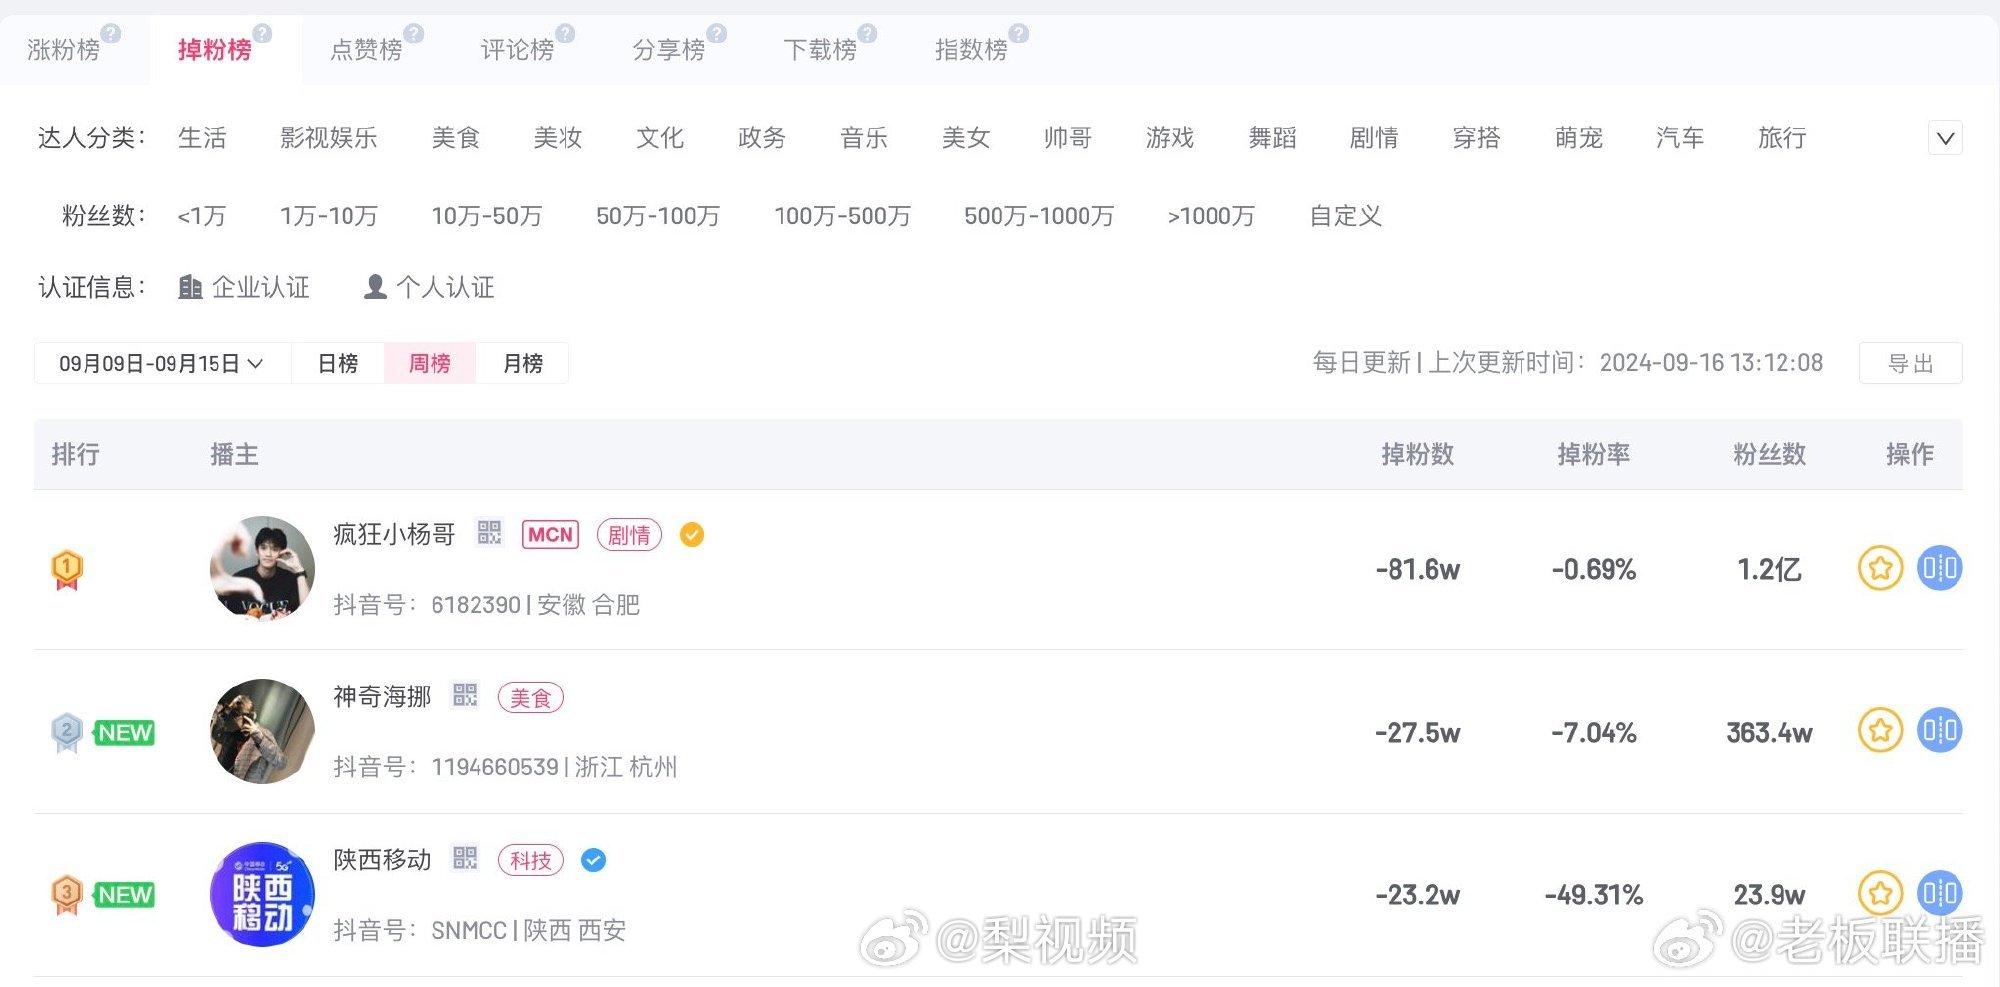Viewport: 2000px width, 987px height.
Task: Open the 09月09日-09月15日 date range dropdown
Action: (161, 363)
